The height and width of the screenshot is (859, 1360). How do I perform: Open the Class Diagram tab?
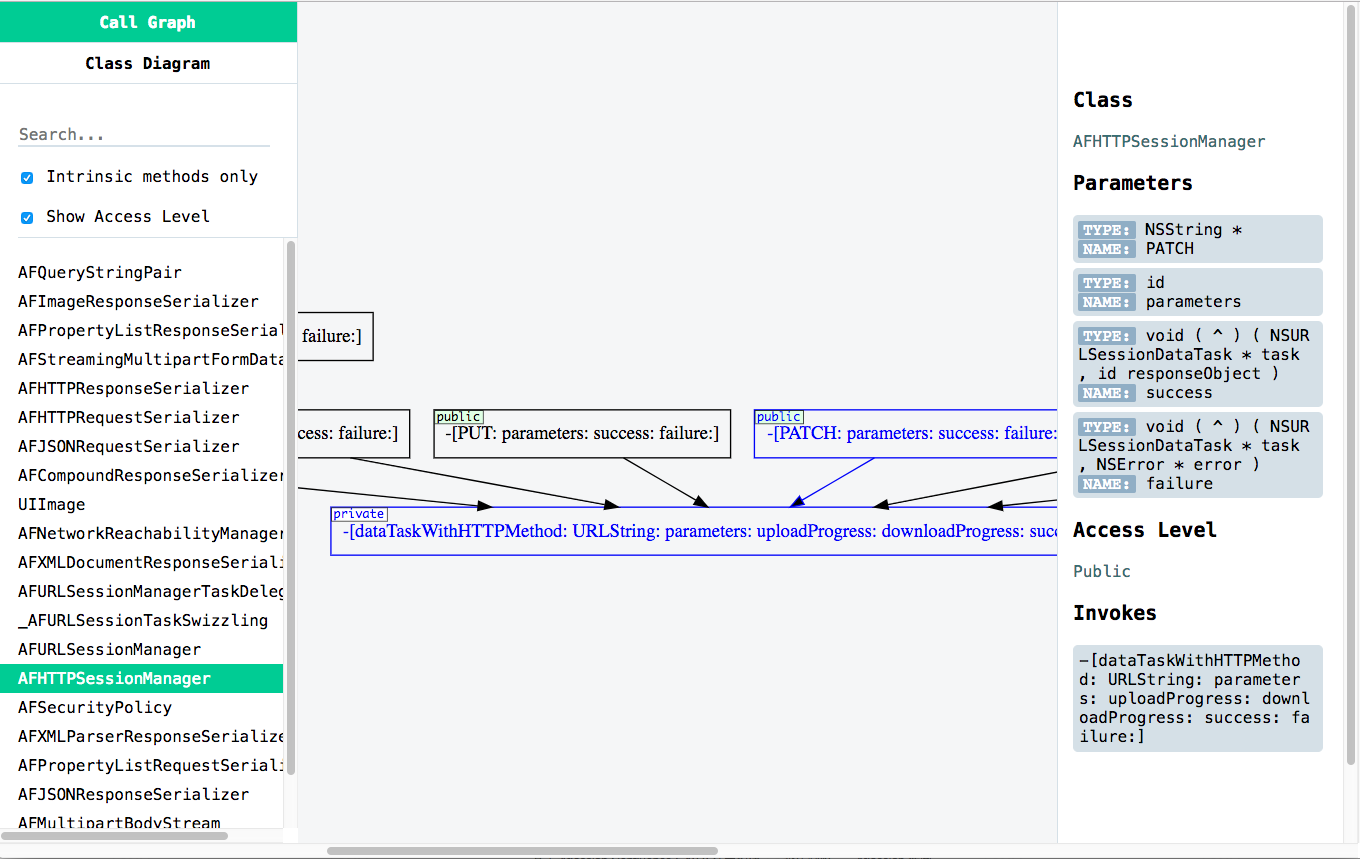pyautogui.click(x=148, y=63)
